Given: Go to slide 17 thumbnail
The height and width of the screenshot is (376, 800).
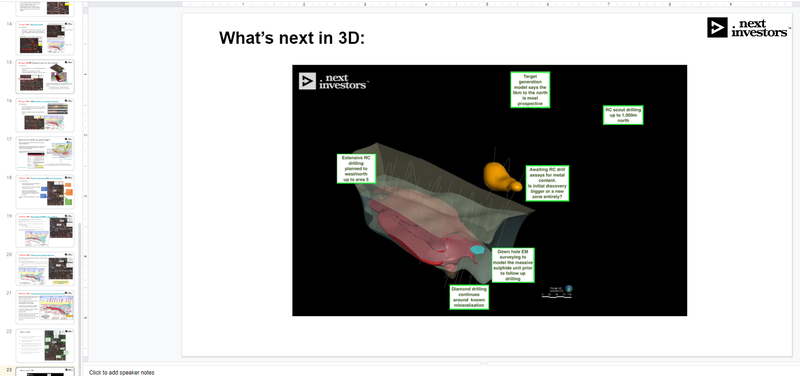Looking at the screenshot, I should pyautogui.click(x=45, y=153).
